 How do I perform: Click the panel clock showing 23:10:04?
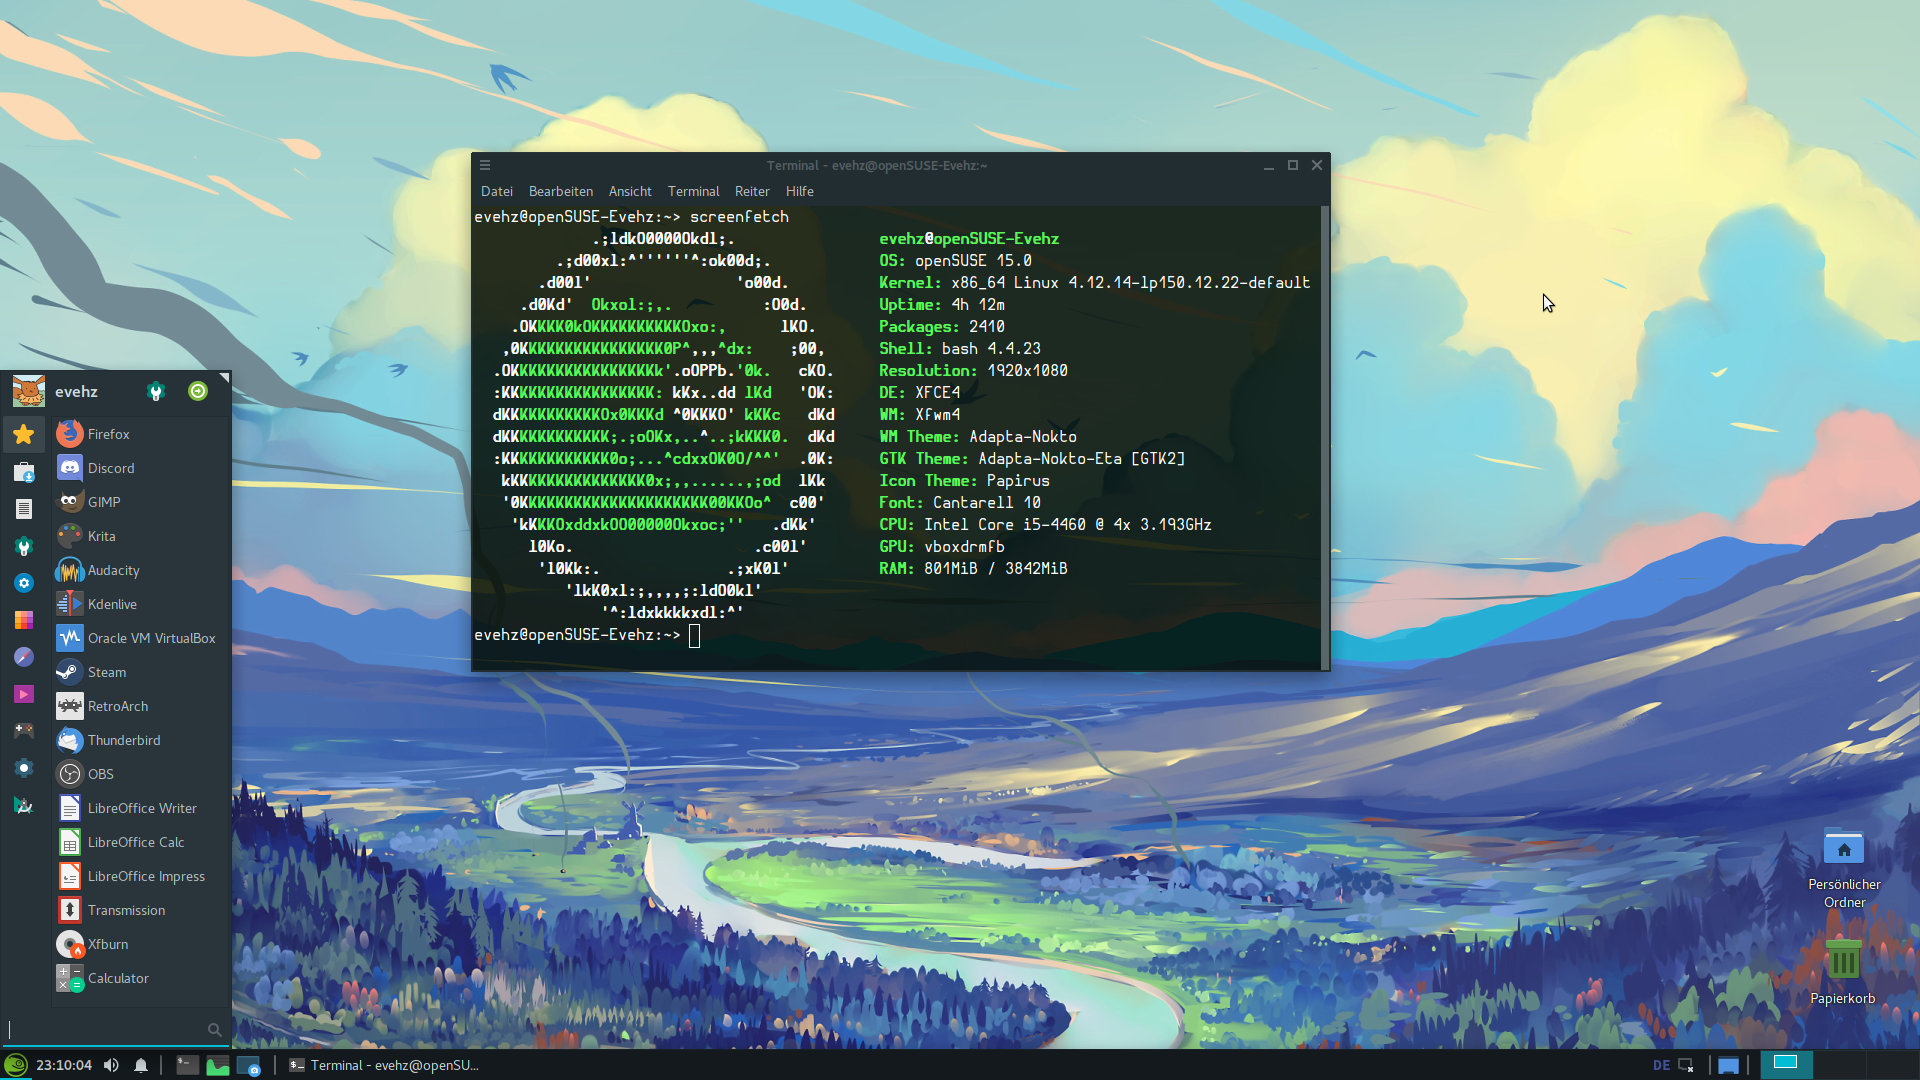(x=64, y=1065)
